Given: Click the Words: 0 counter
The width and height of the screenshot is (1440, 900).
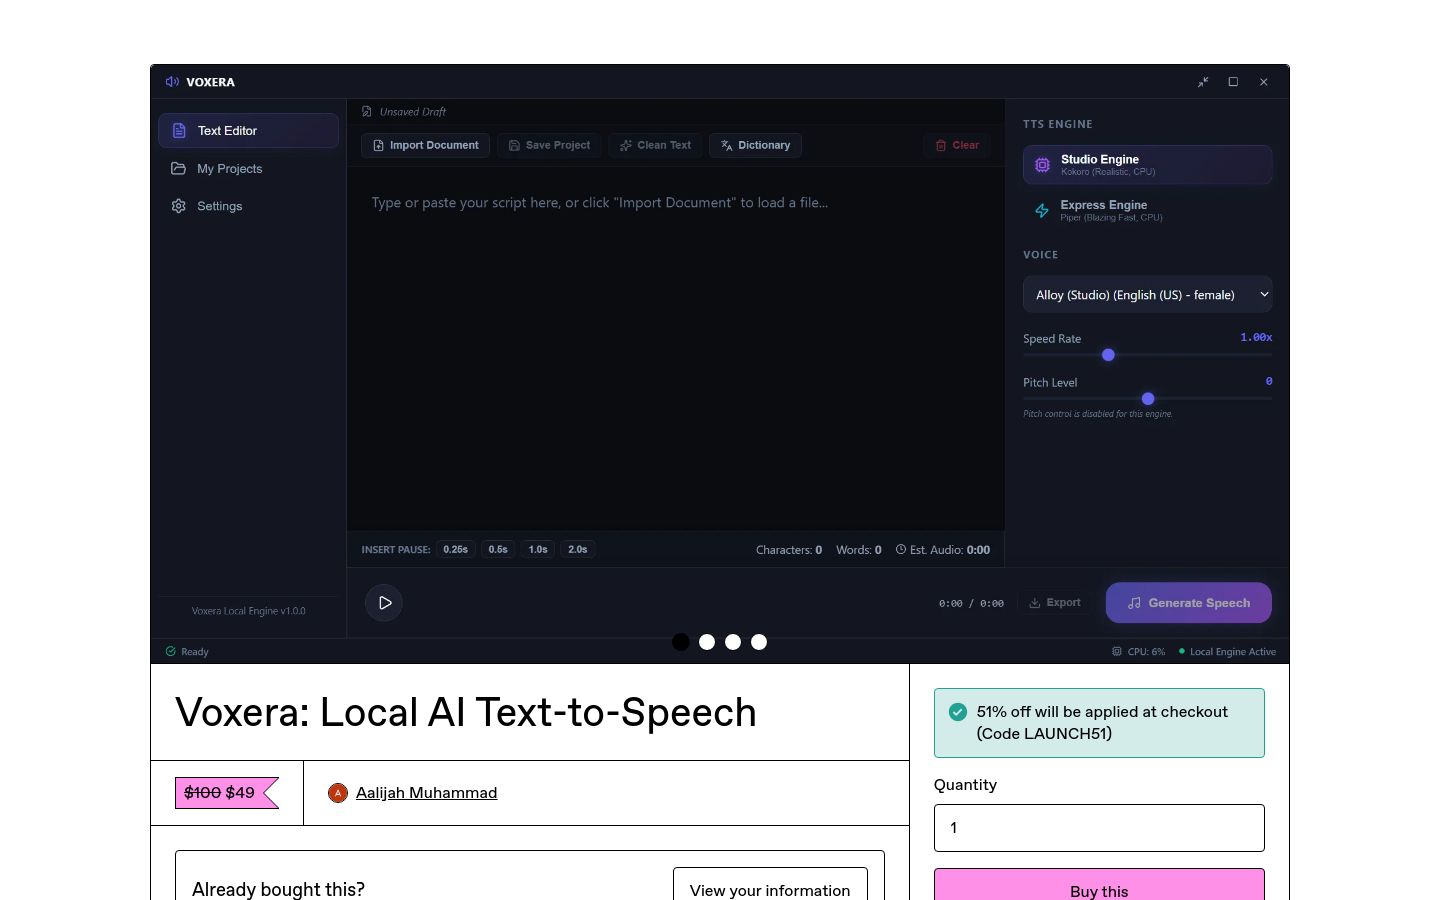Looking at the screenshot, I should 859,550.
